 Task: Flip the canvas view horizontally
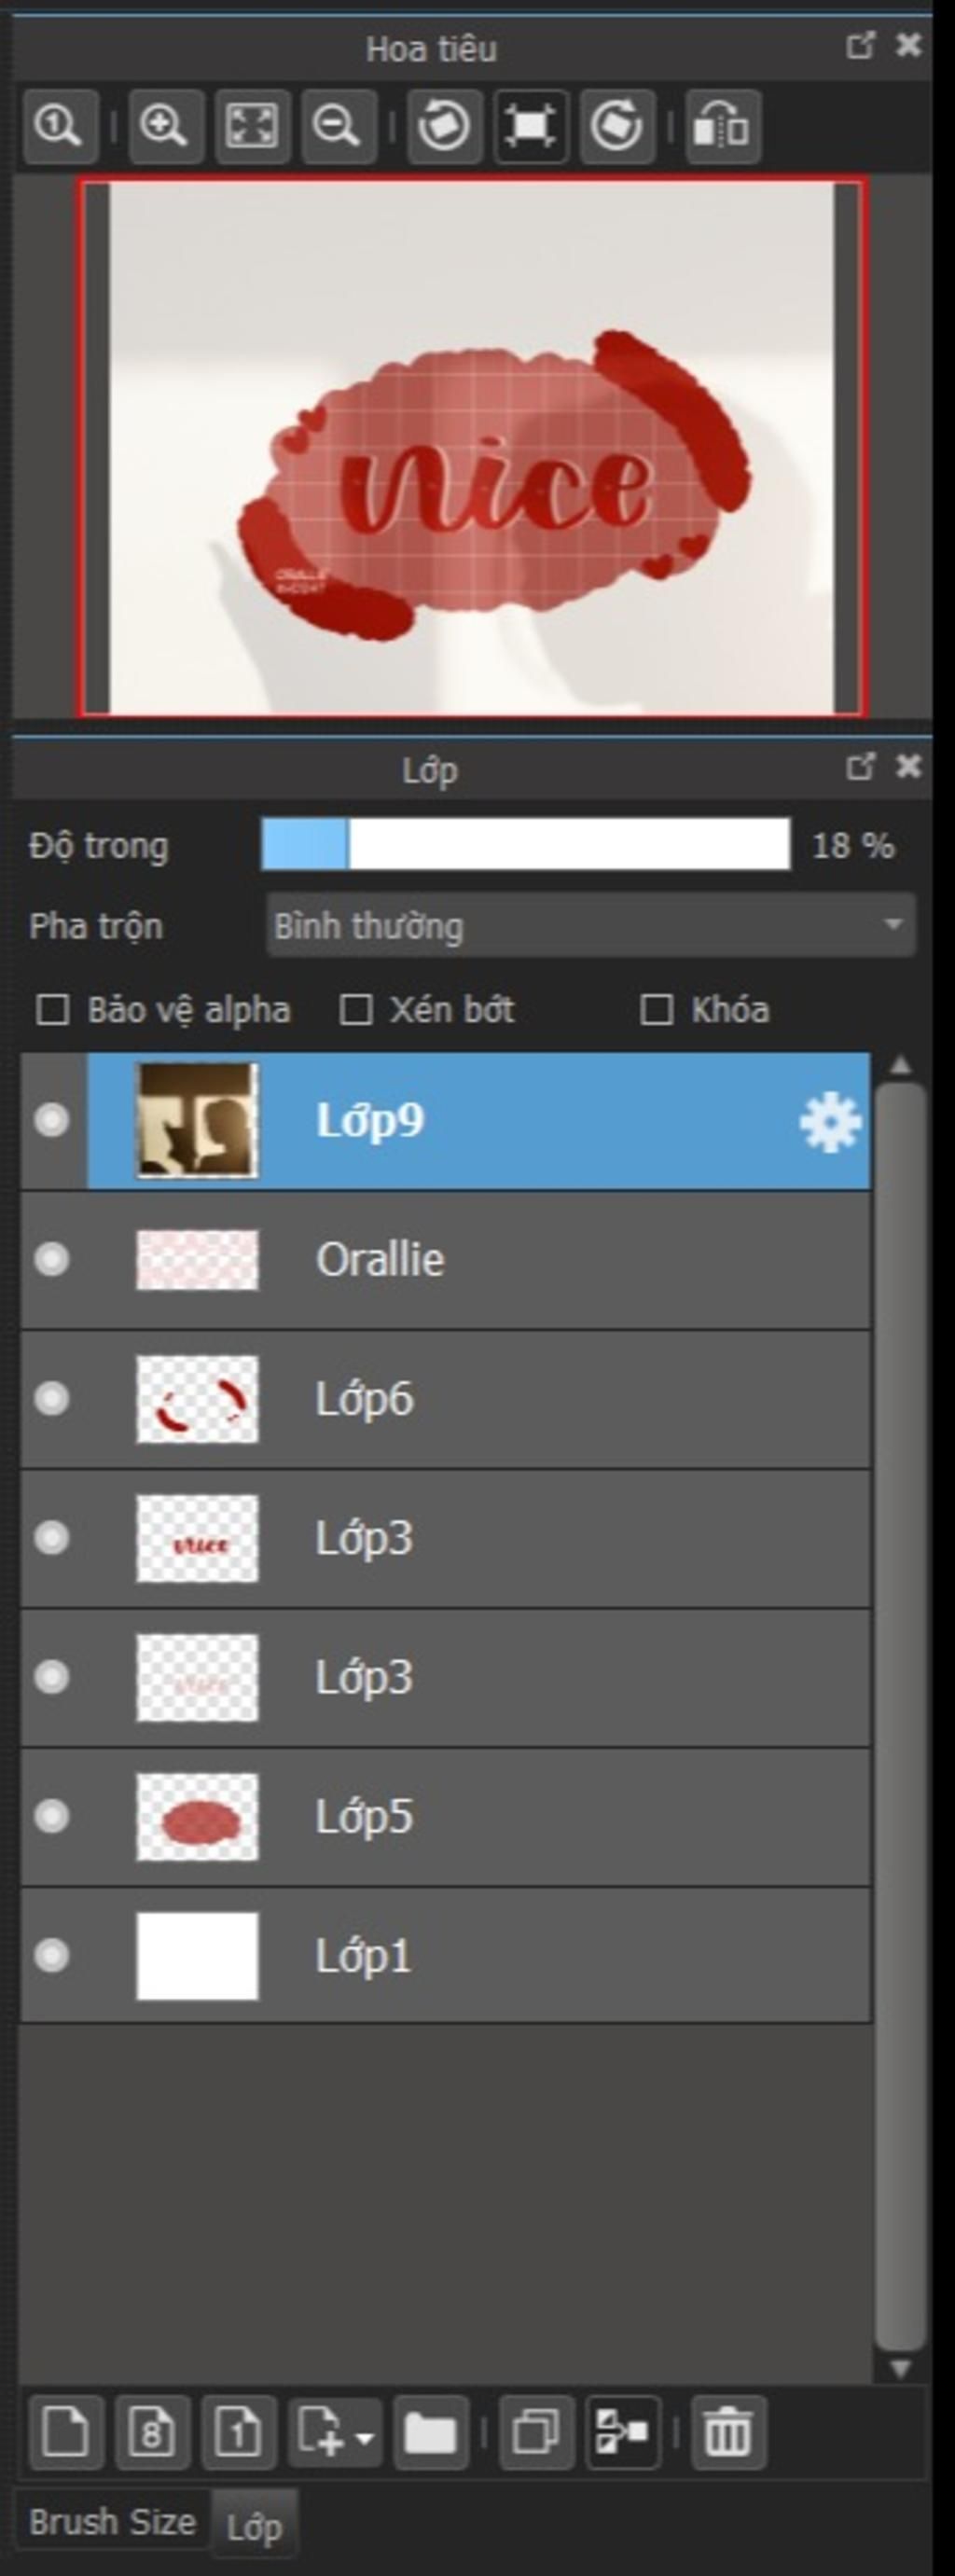click(722, 126)
